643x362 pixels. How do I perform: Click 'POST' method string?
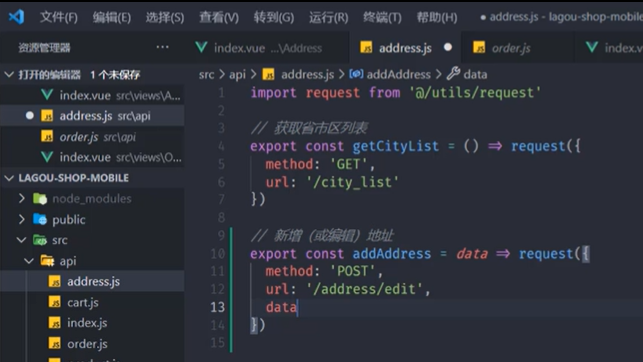[x=352, y=271]
